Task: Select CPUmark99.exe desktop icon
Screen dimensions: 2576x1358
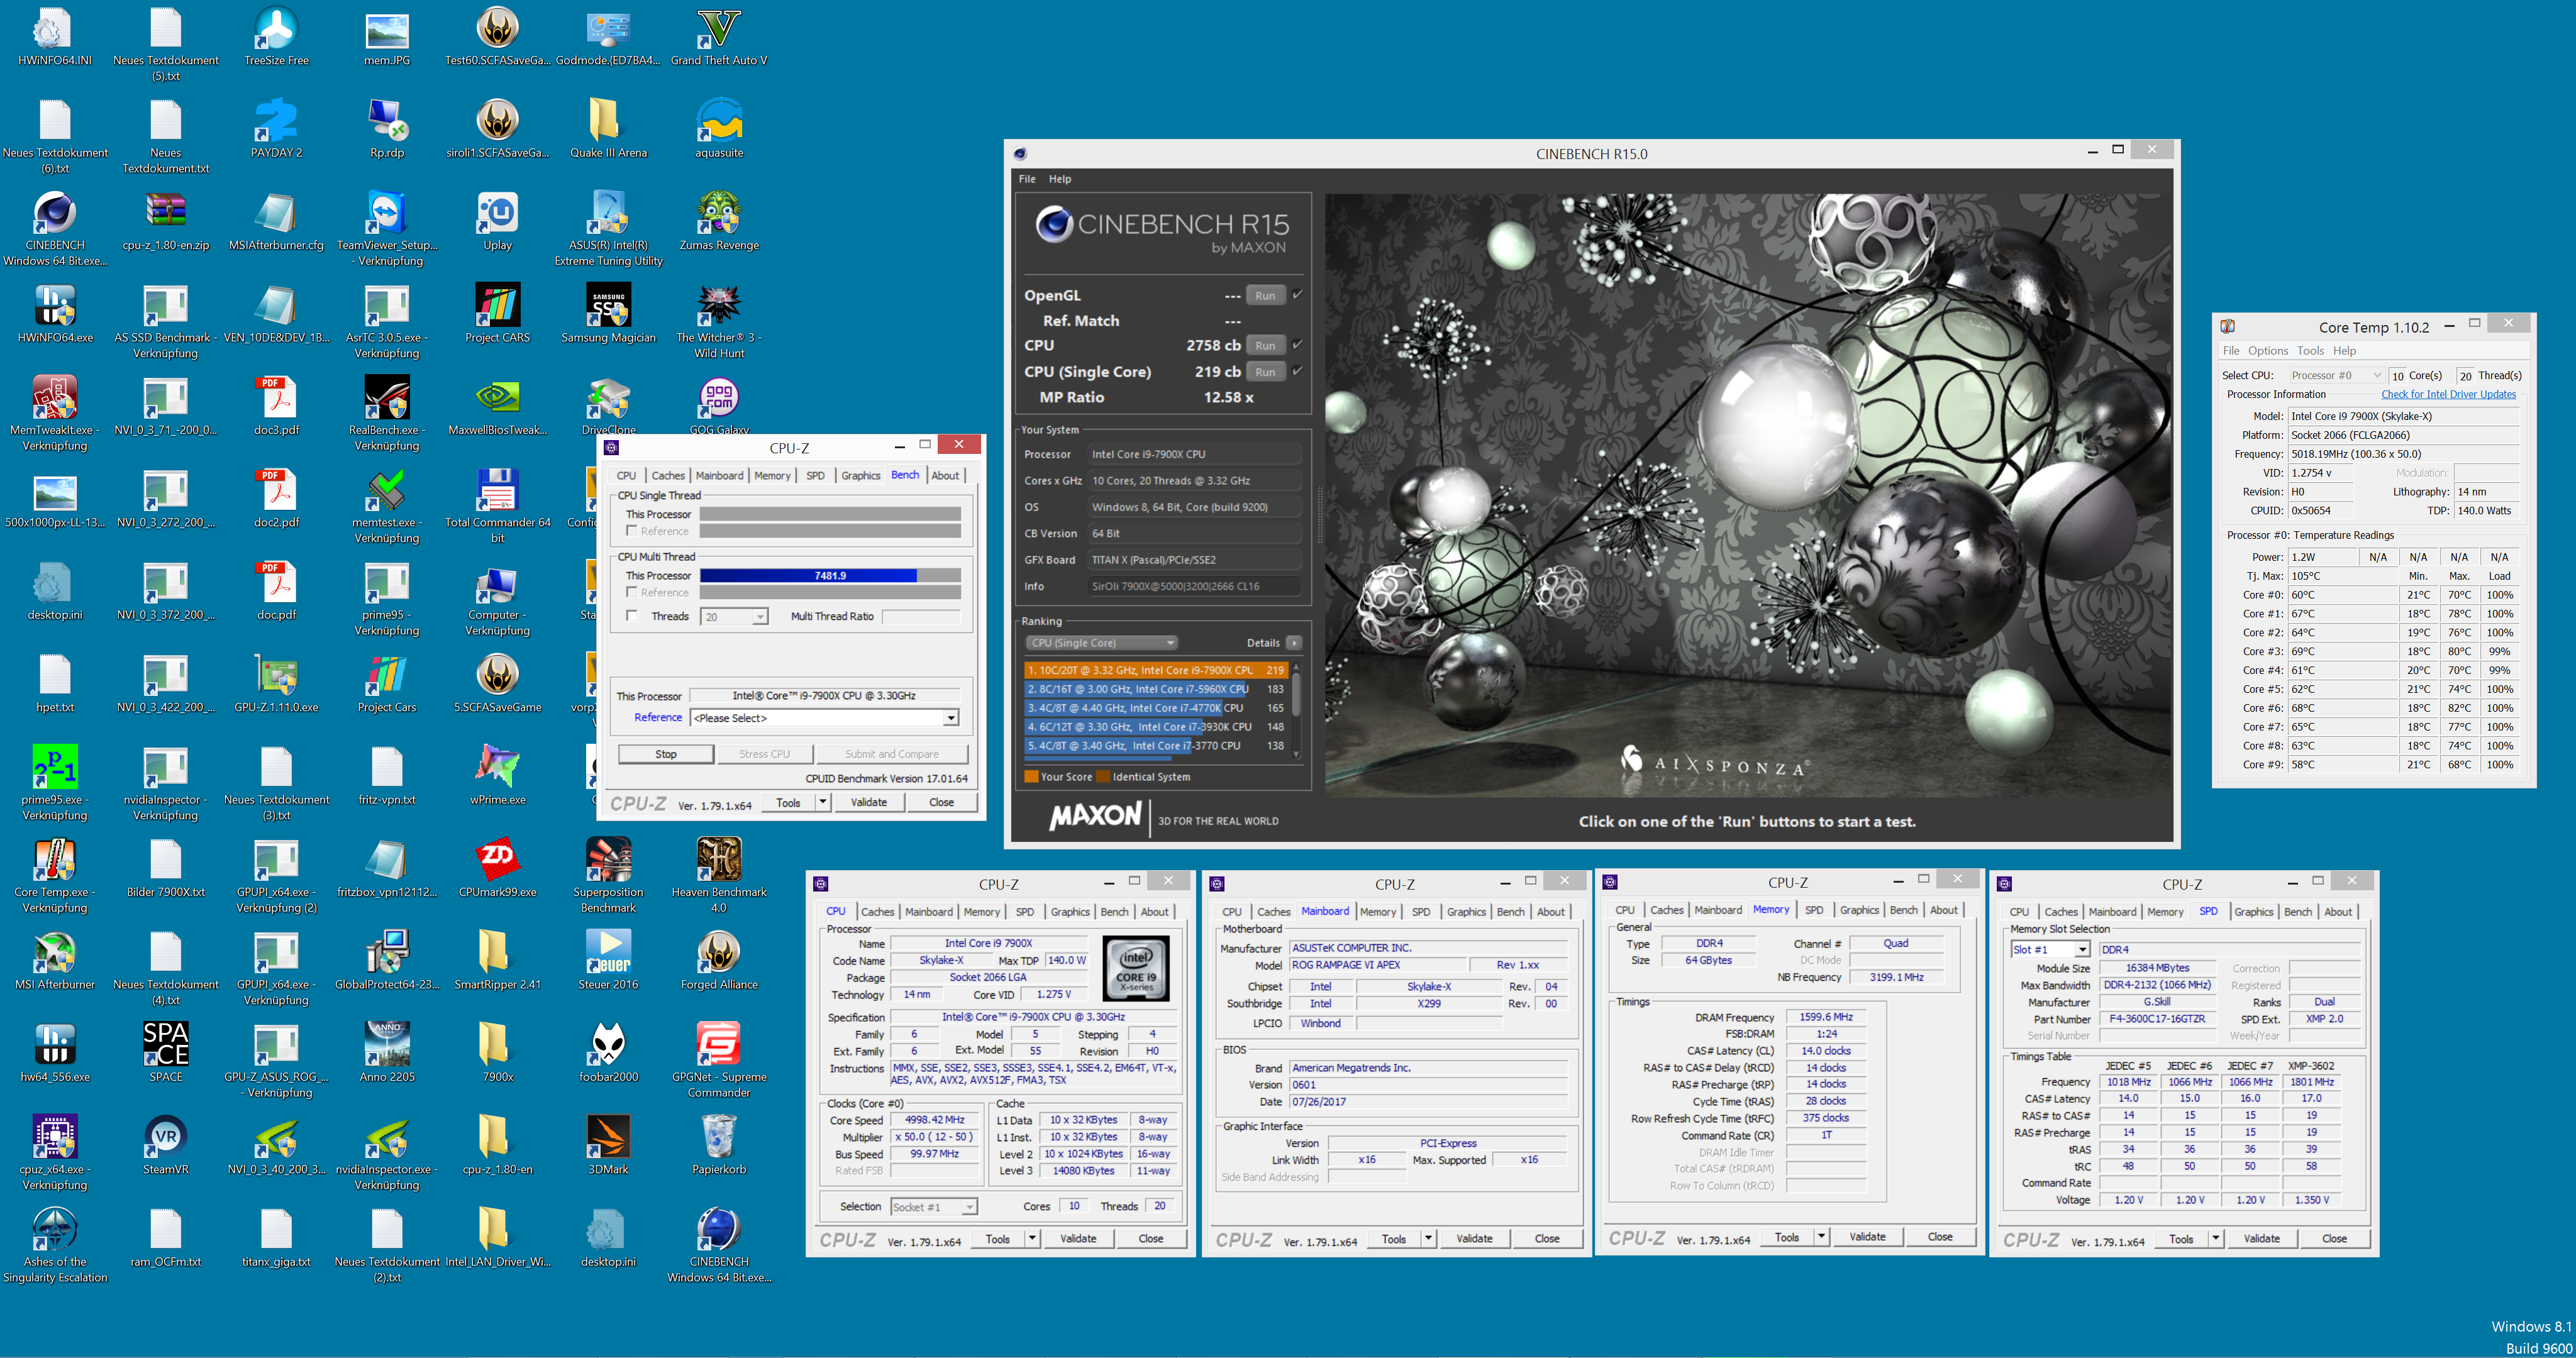Action: pyautogui.click(x=497, y=868)
